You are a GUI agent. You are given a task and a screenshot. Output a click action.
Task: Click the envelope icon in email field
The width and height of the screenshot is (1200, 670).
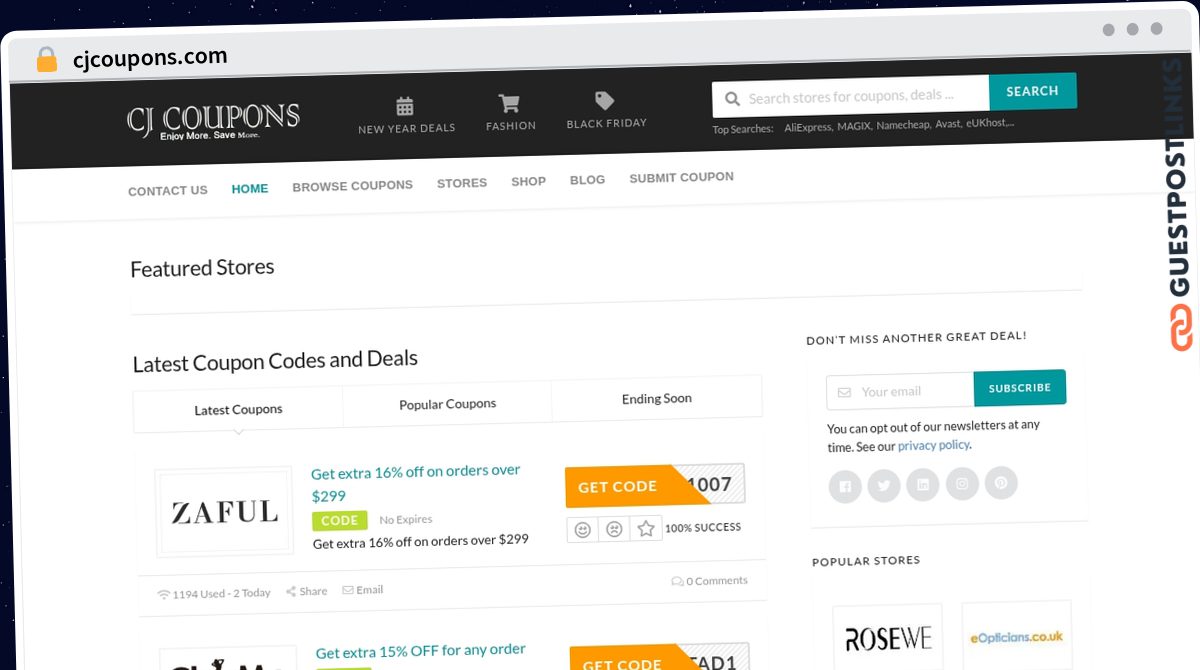point(845,392)
